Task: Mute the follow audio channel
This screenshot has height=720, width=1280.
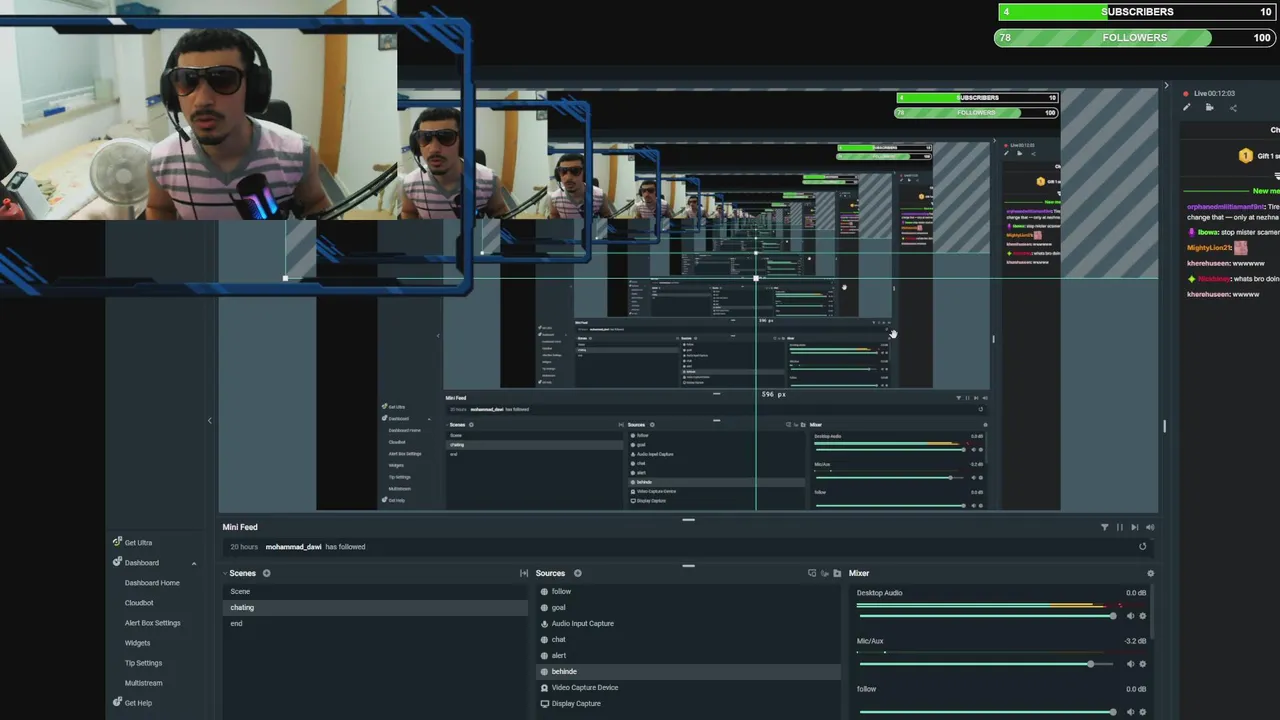Action: 1131,712
